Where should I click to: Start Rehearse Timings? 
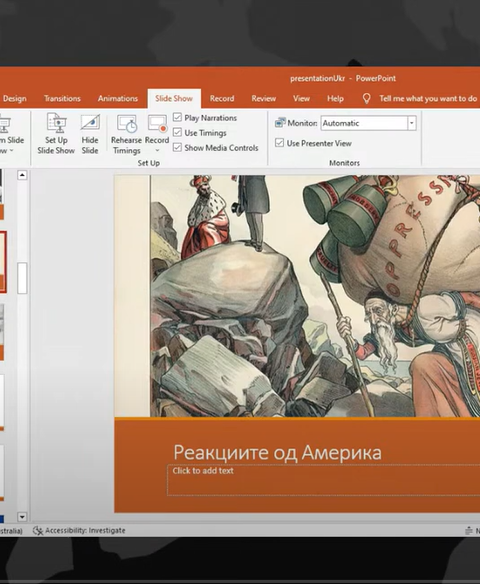point(126,134)
